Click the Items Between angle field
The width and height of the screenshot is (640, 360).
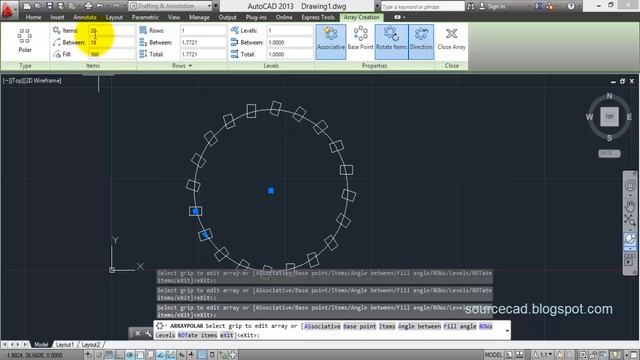tap(111, 42)
